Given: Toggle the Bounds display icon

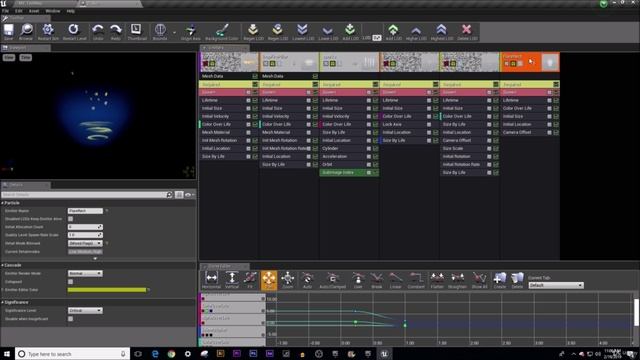Looking at the screenshot, I should [160, 31].
